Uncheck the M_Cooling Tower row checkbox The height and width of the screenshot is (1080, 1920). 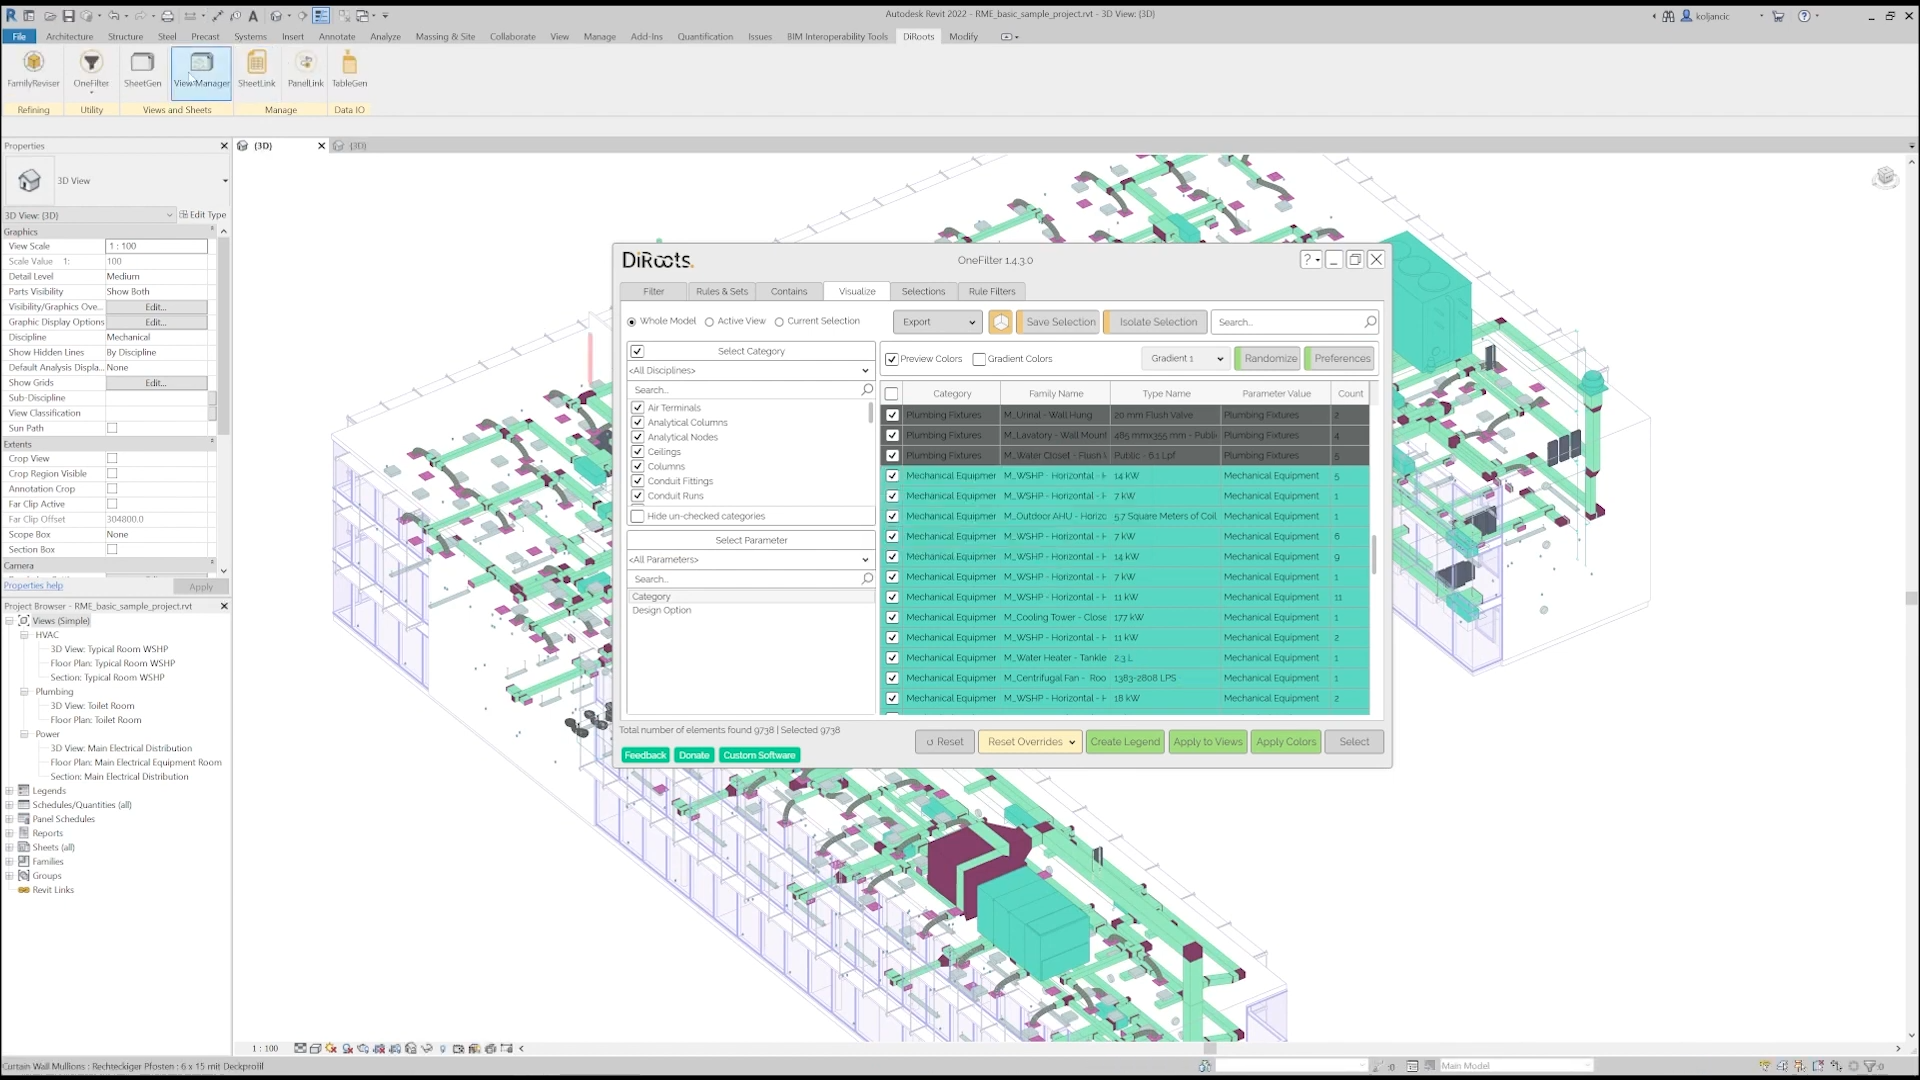(892, 618)
